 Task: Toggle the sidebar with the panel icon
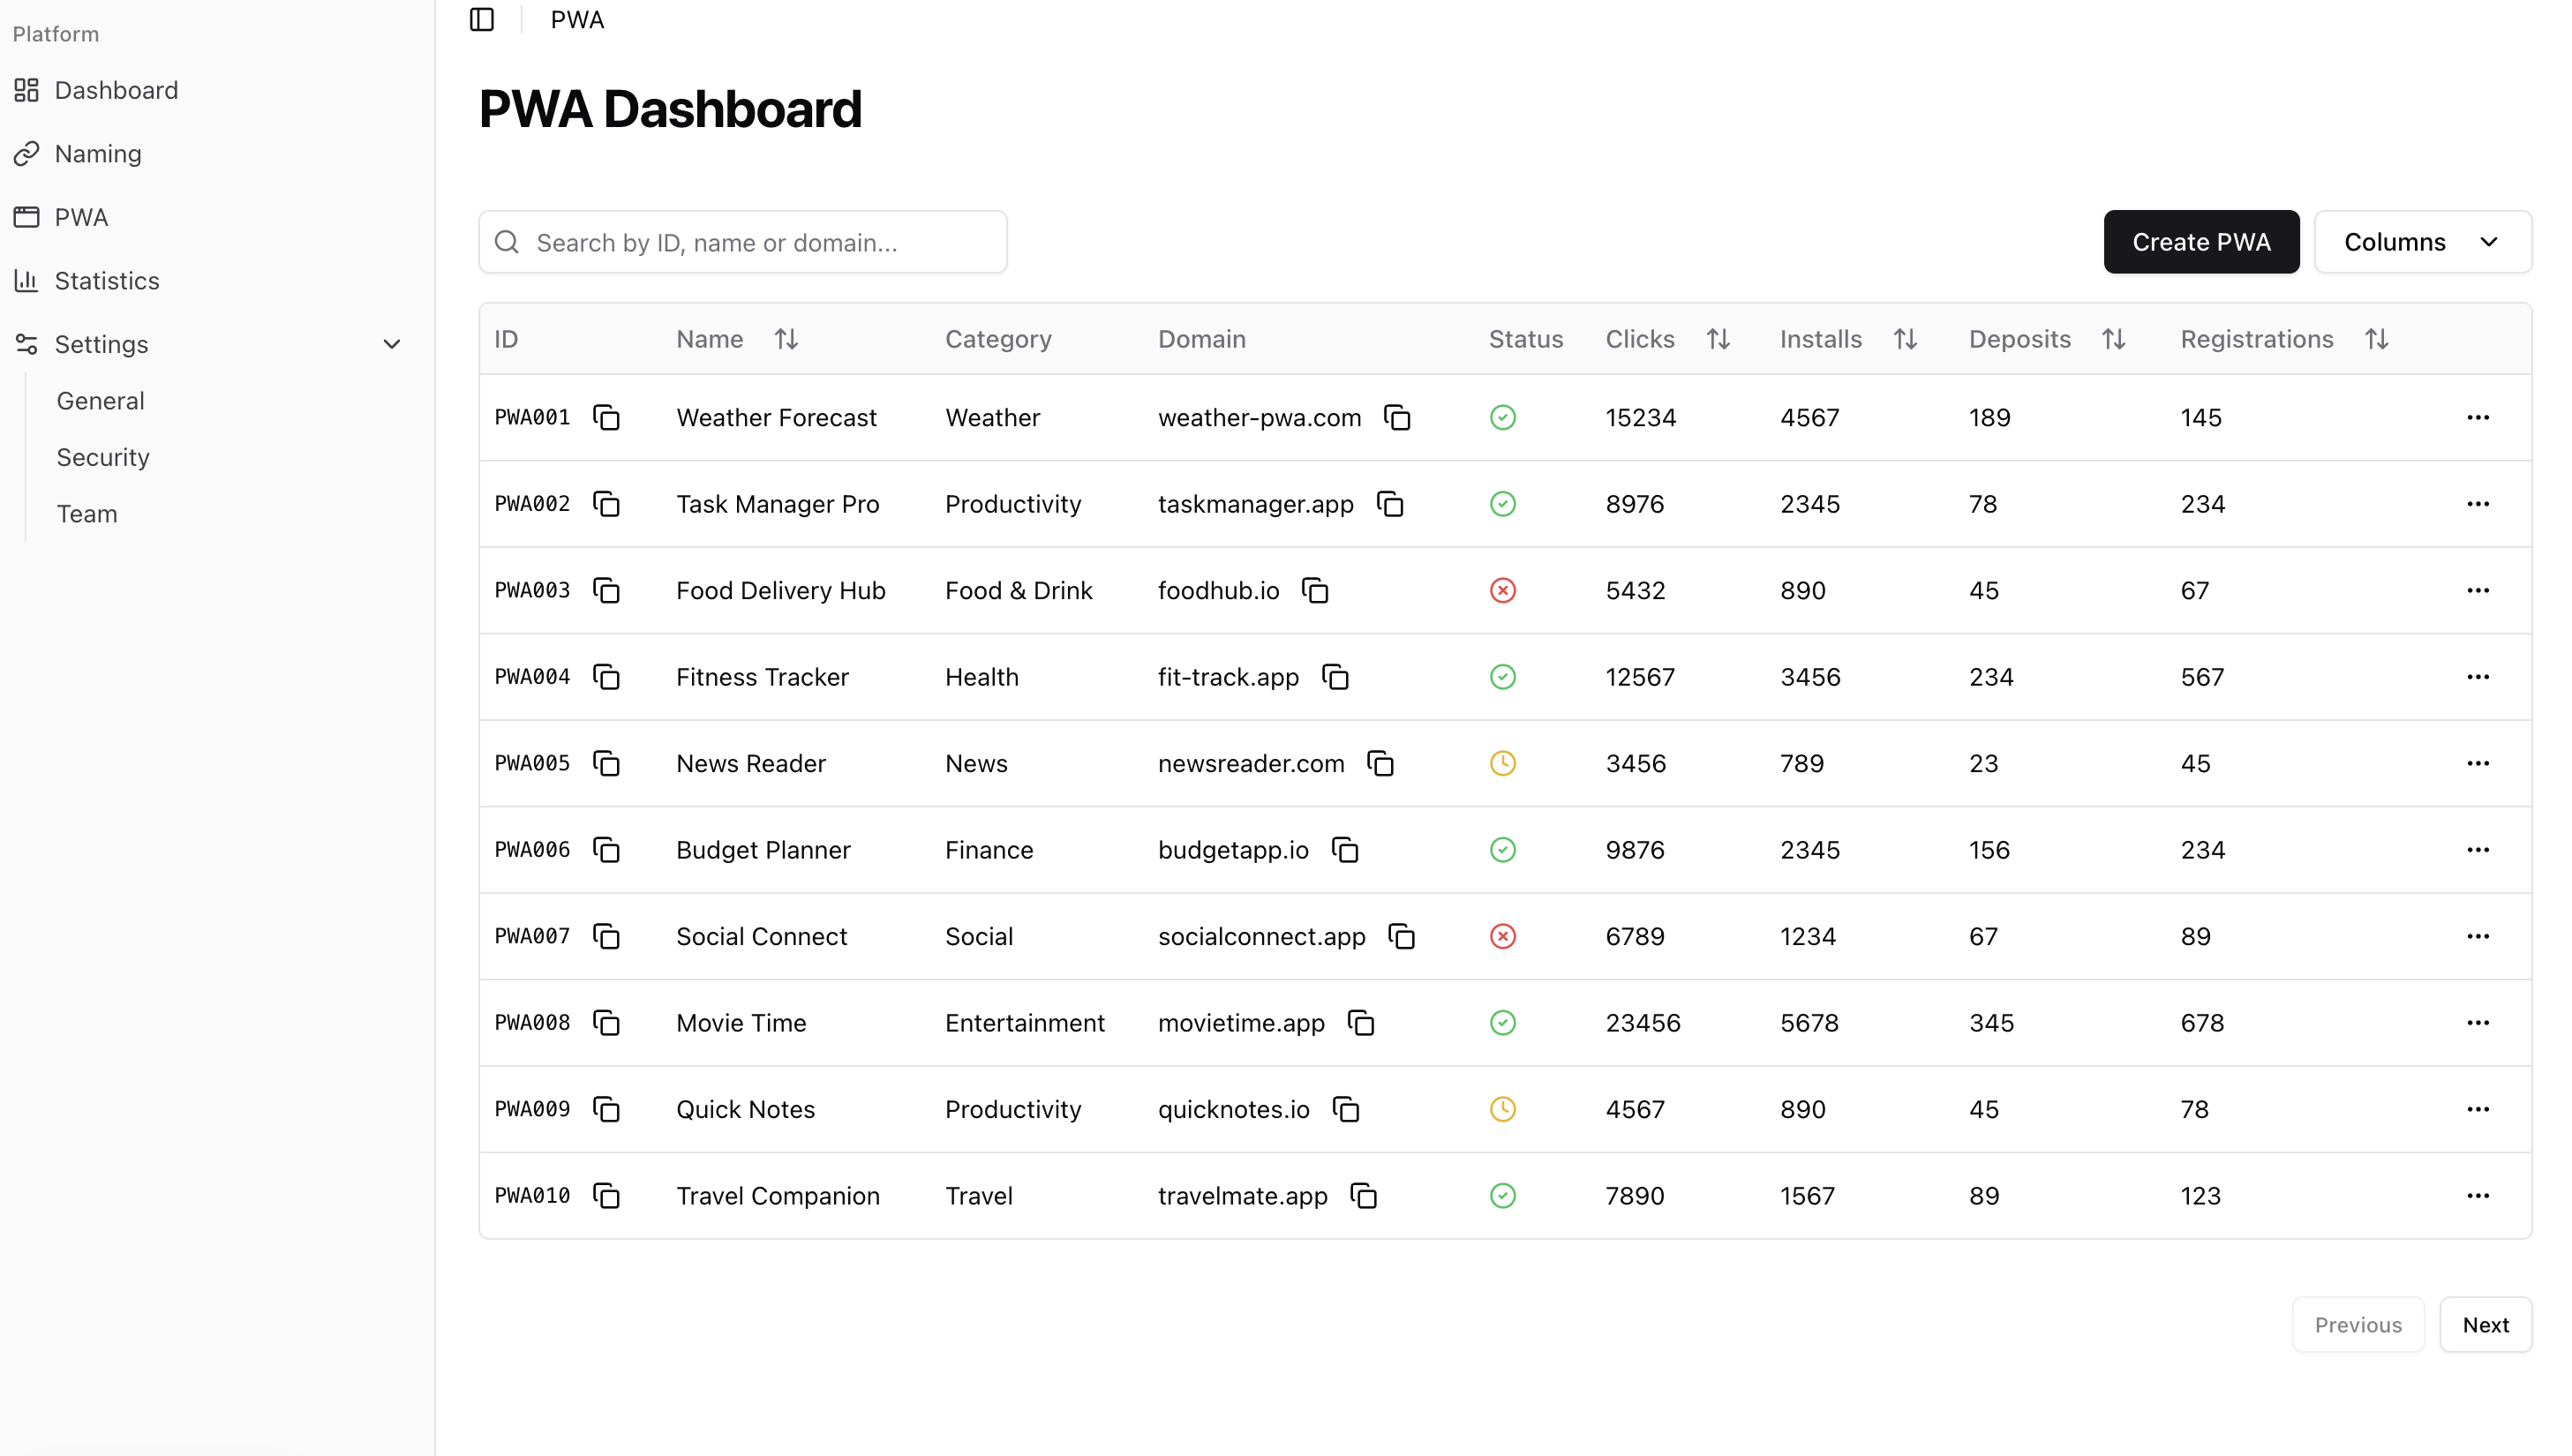coord(482,19)
